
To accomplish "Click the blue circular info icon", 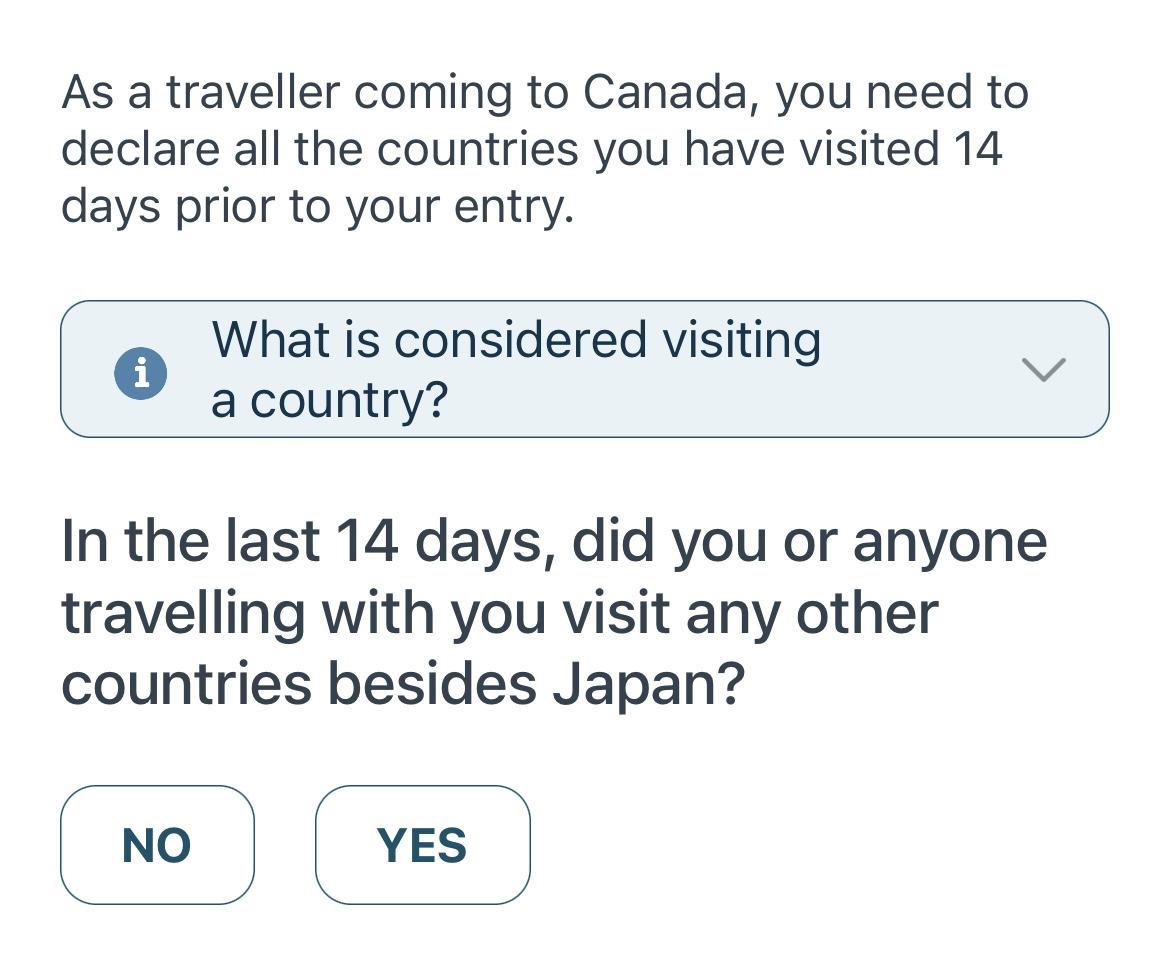I will [140, 372].
